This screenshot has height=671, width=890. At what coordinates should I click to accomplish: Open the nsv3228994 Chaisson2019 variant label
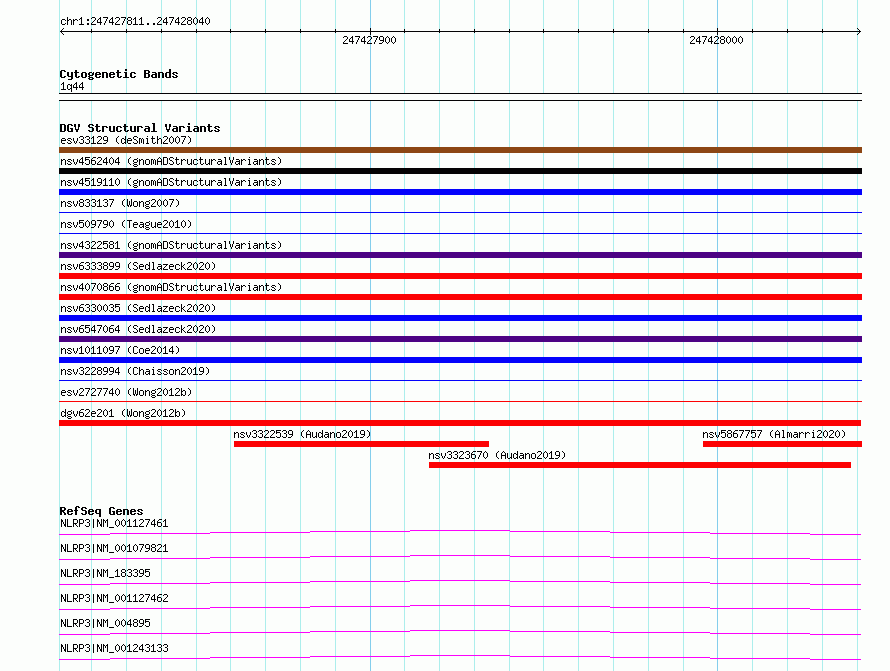tap(134, 371)
